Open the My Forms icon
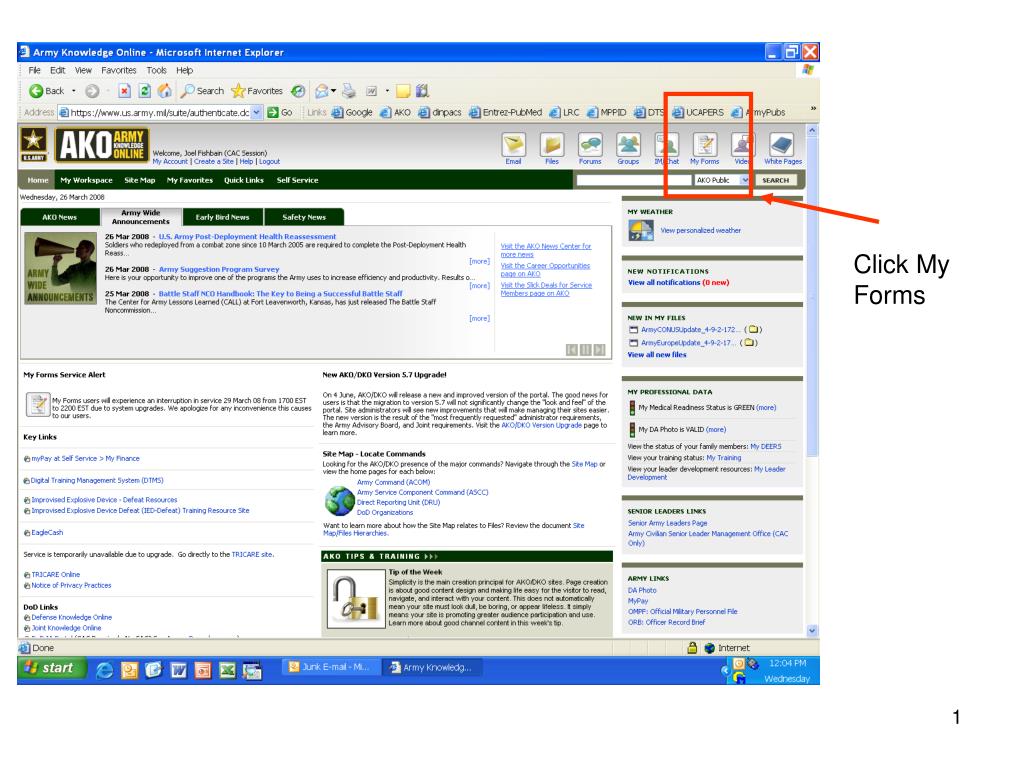1024x768 pixels. pos(705,148)
